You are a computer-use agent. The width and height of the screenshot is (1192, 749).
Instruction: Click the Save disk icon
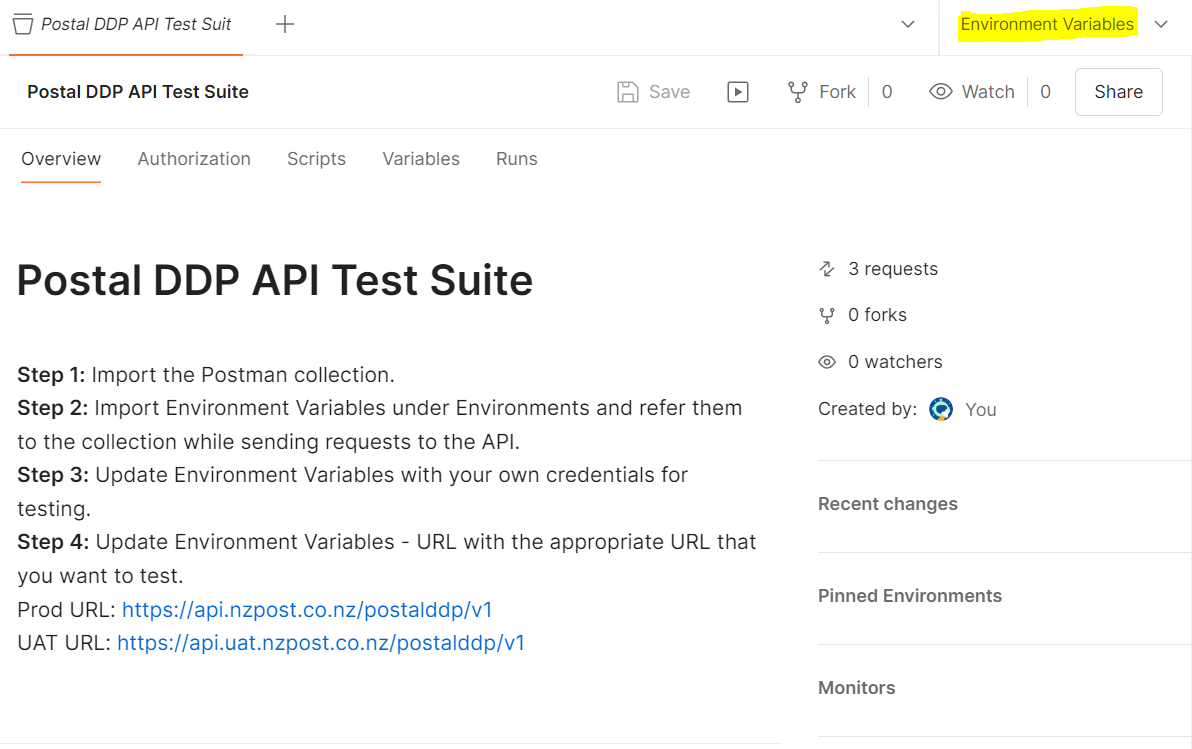[x=628, y=92]
